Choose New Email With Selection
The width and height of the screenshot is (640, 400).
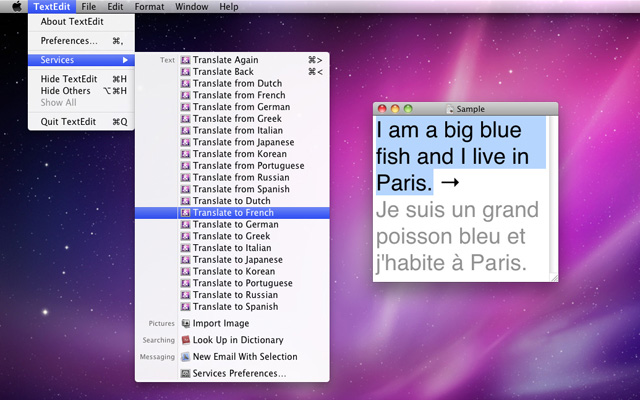point(232,357)
